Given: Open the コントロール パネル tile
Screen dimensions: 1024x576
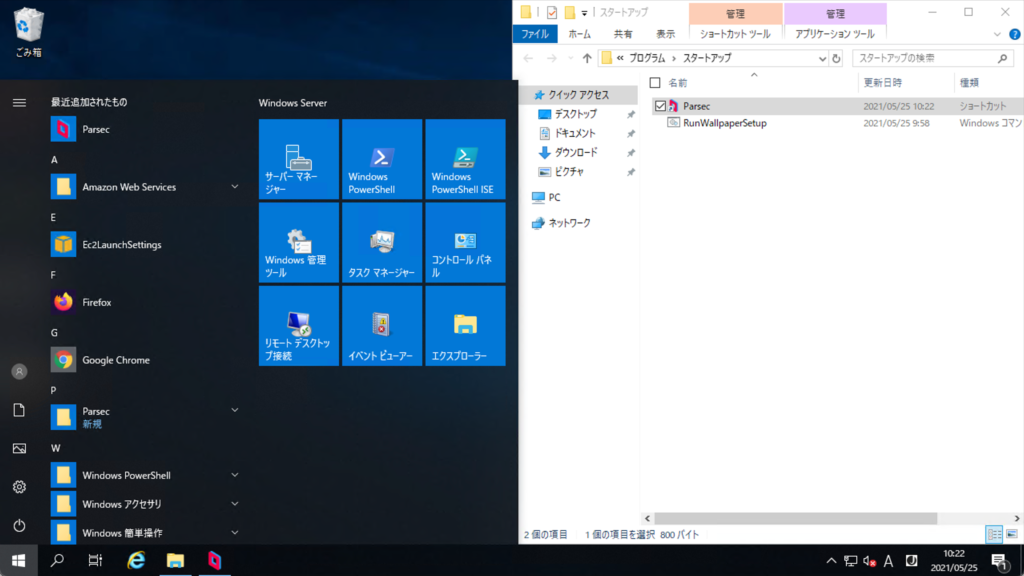Looking at the screenshot, I should [x=465, y=242].
